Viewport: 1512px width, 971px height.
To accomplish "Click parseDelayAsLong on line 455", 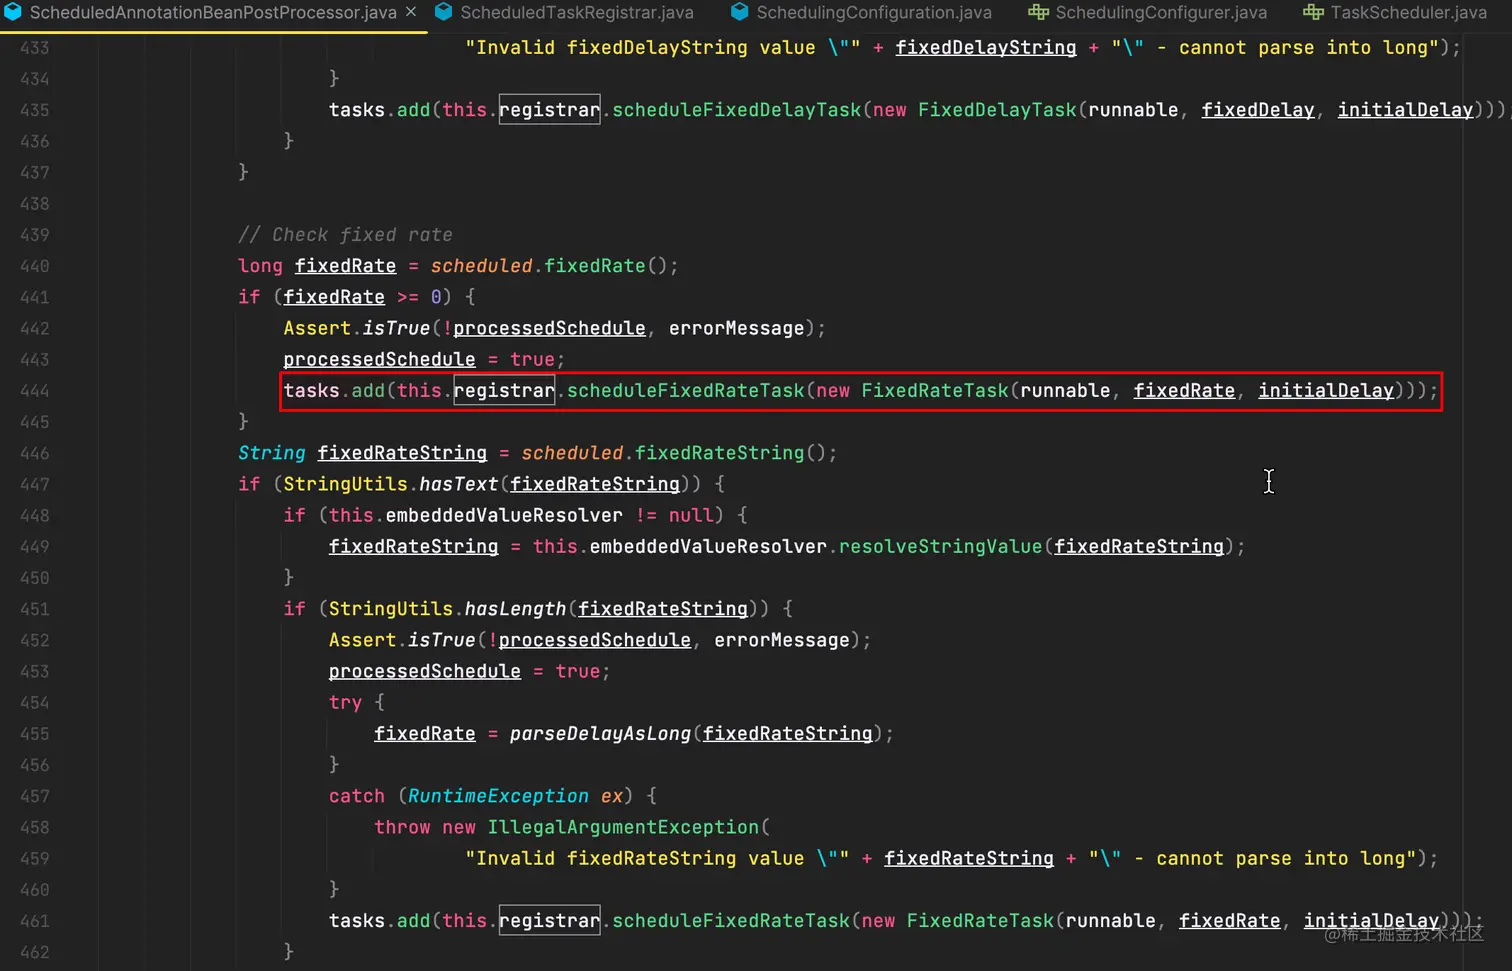I will point(600,734).
